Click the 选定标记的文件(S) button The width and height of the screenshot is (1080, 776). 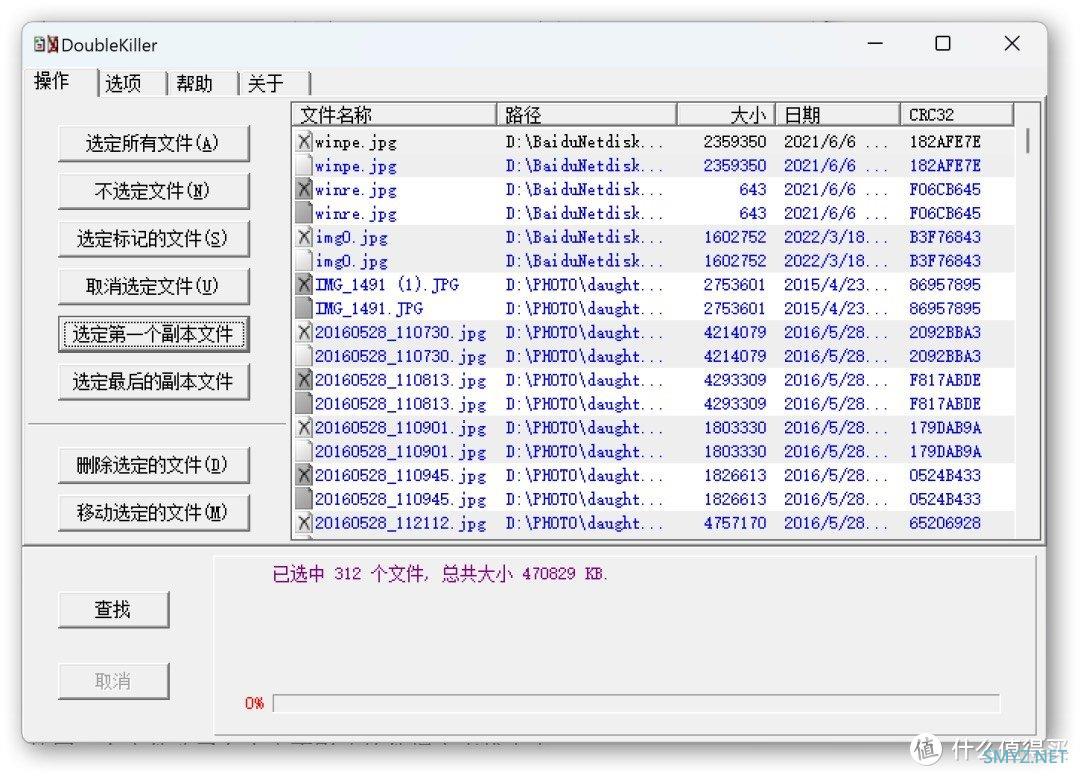(x=153, y=238)
